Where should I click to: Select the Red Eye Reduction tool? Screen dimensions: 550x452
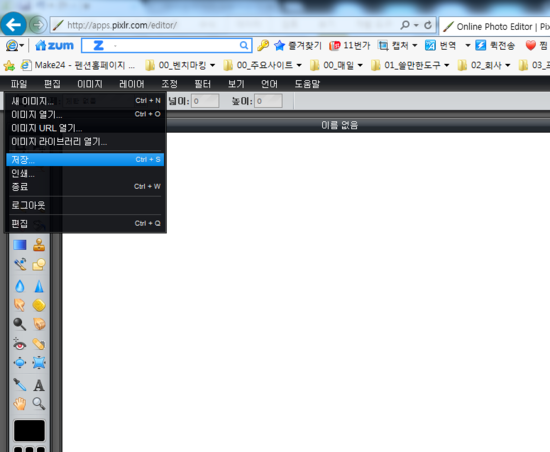click(x=20, y=344)
